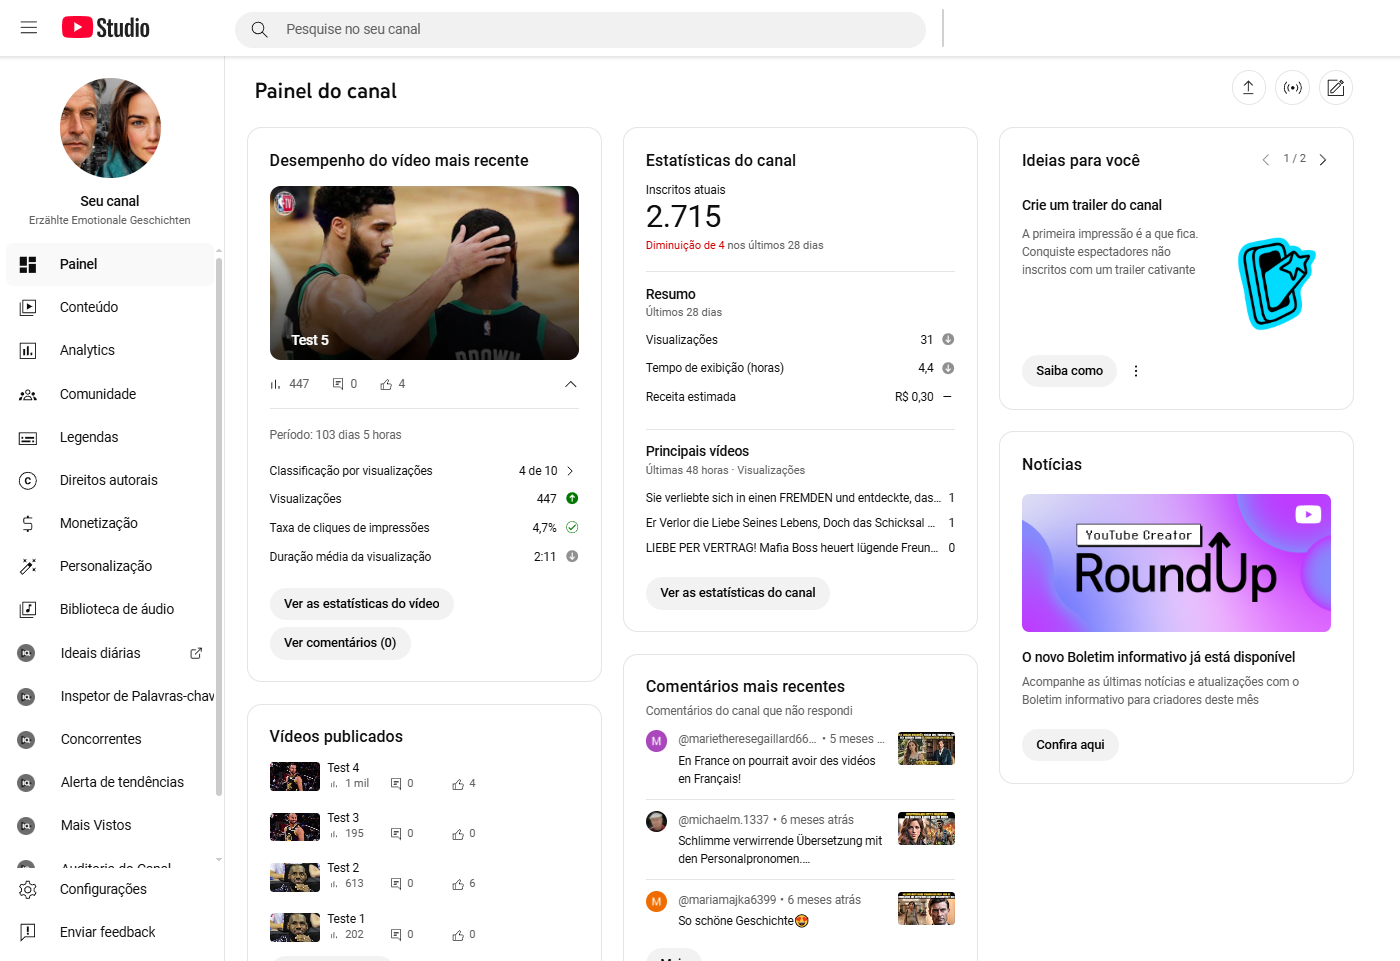Go to next idea card arrow
Screen dimensions: 1400x961
pos(1323,160)
